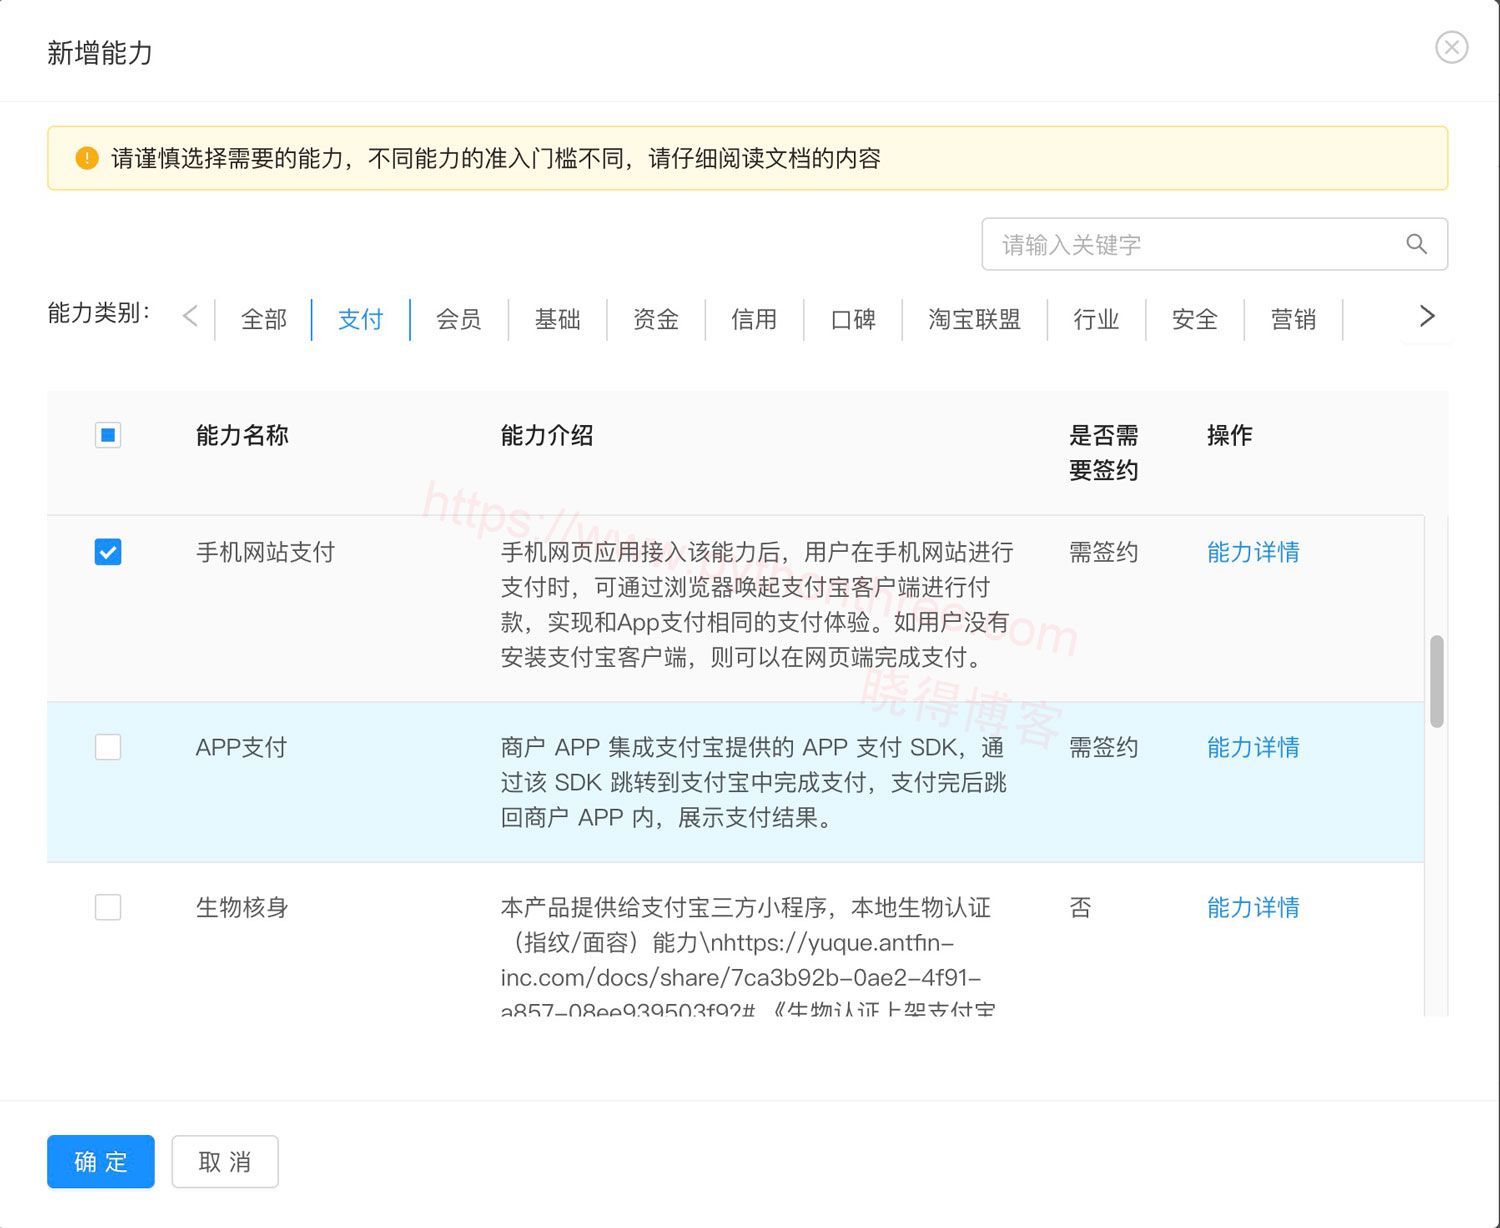Click the 取消 cancel button
This screenshot has height=1228, width=1500.
pyautogui.click(x=224, y=1161)
